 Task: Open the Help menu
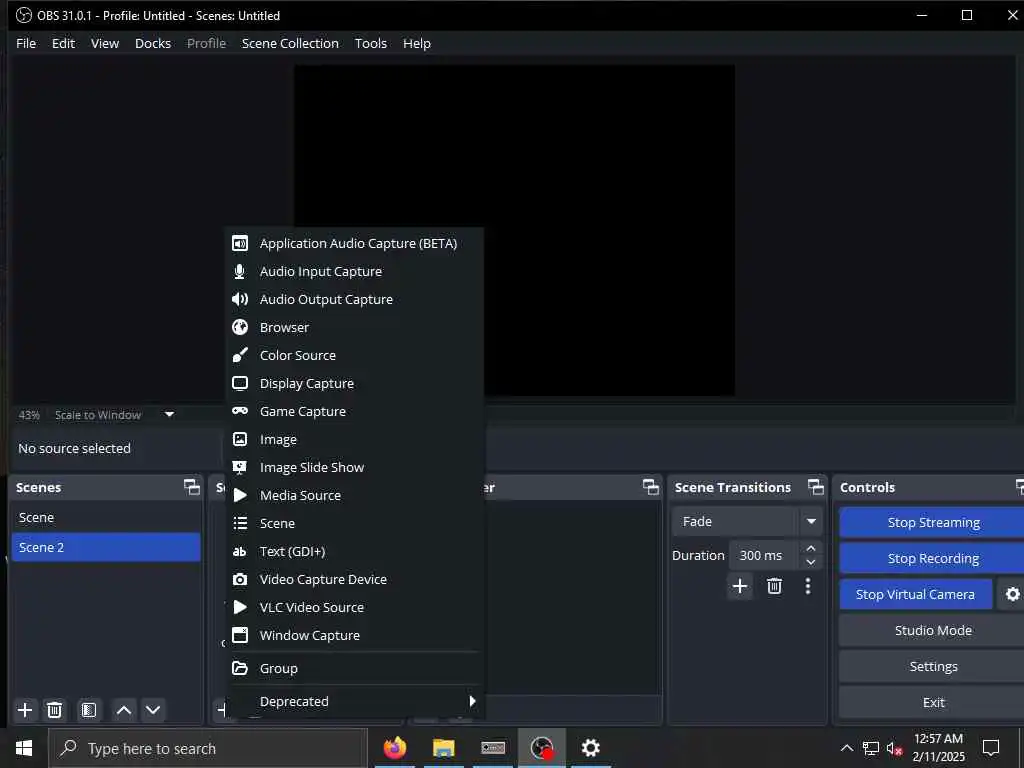click(417, 43)
